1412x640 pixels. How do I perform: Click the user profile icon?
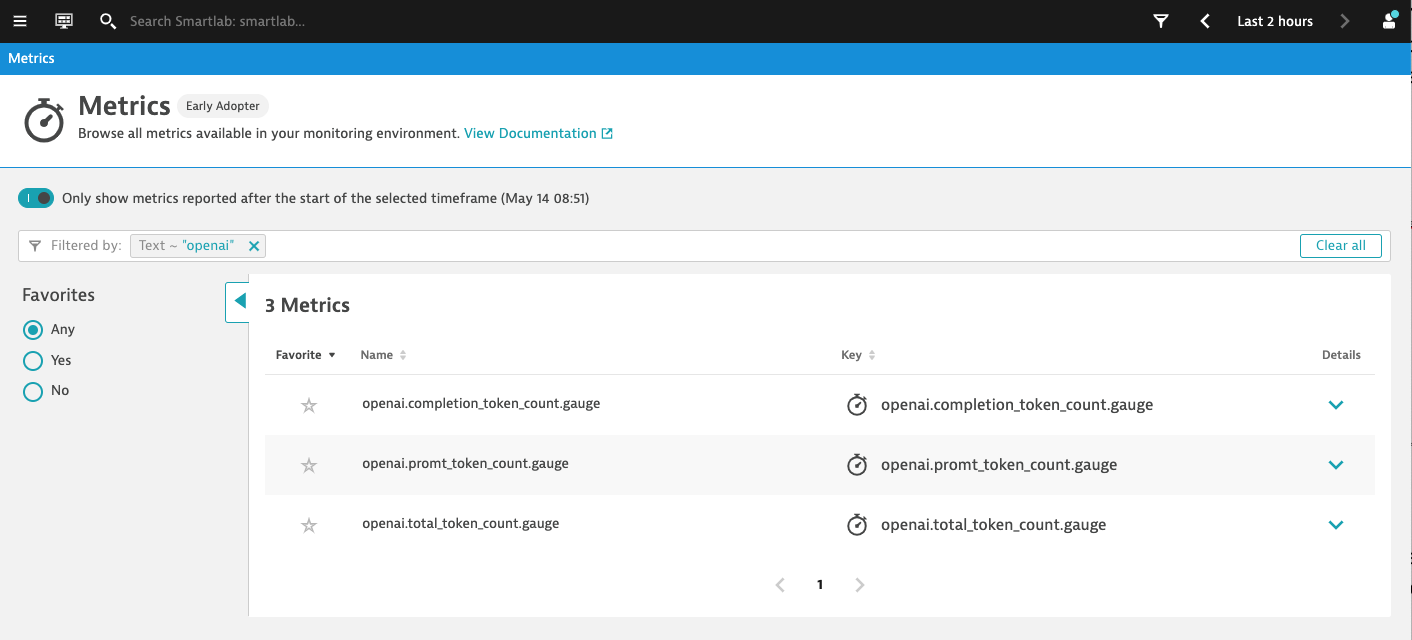tap(1389, 20)
